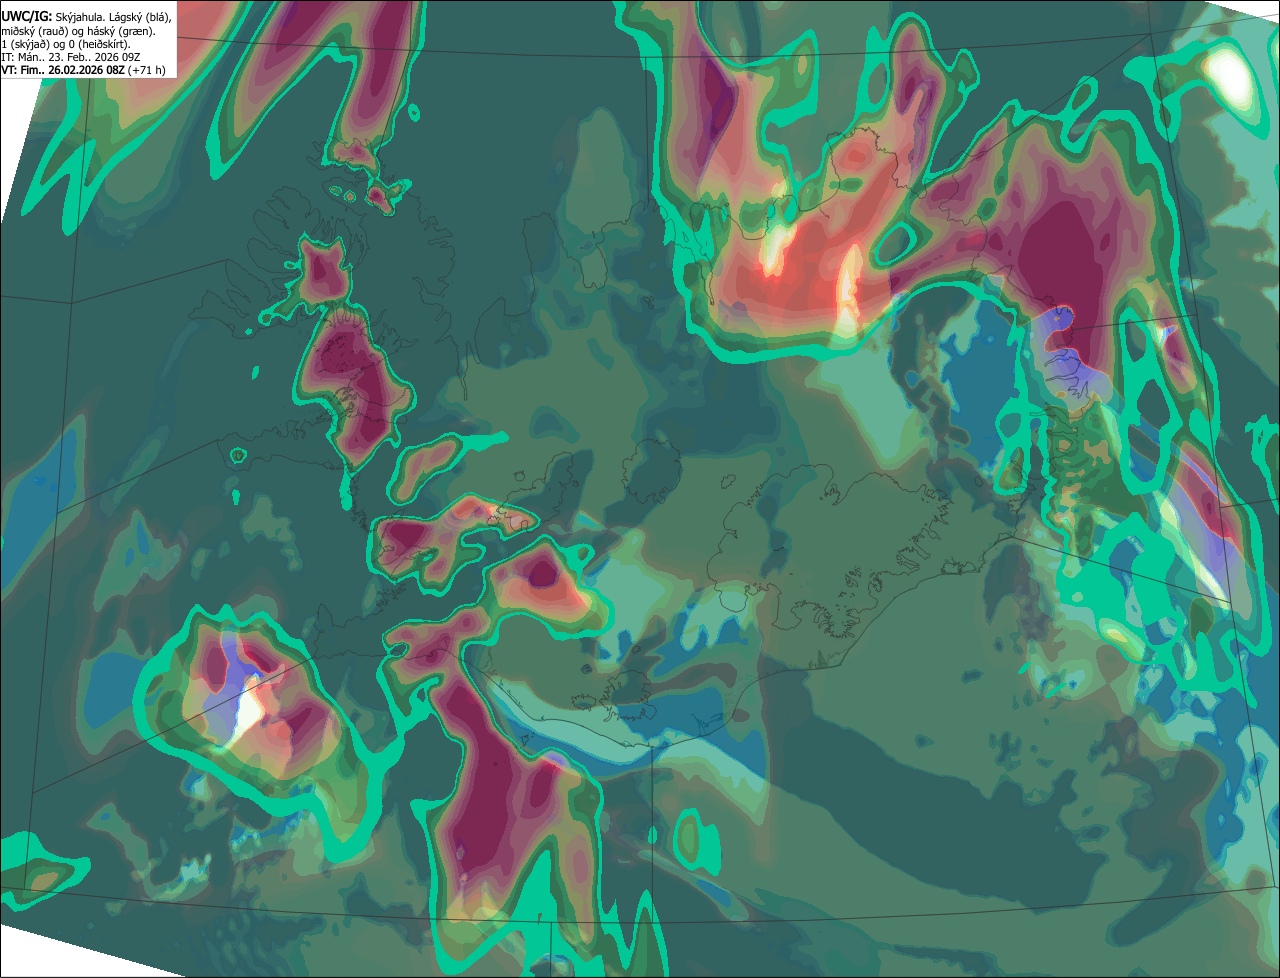This screenshot has width=1280, height=978.
Task: Select the text 'Skýjahula. Lágský (blá),'
Action: coord(113,17)
